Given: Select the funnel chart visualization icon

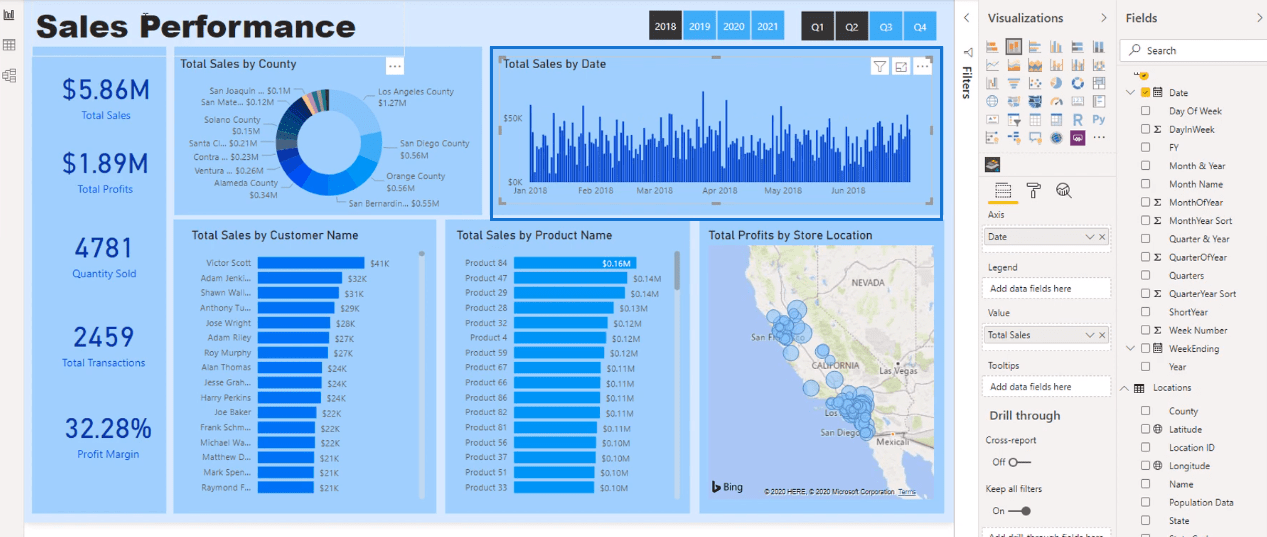Looking at the screenshot, I should [x=1010, y=83].
